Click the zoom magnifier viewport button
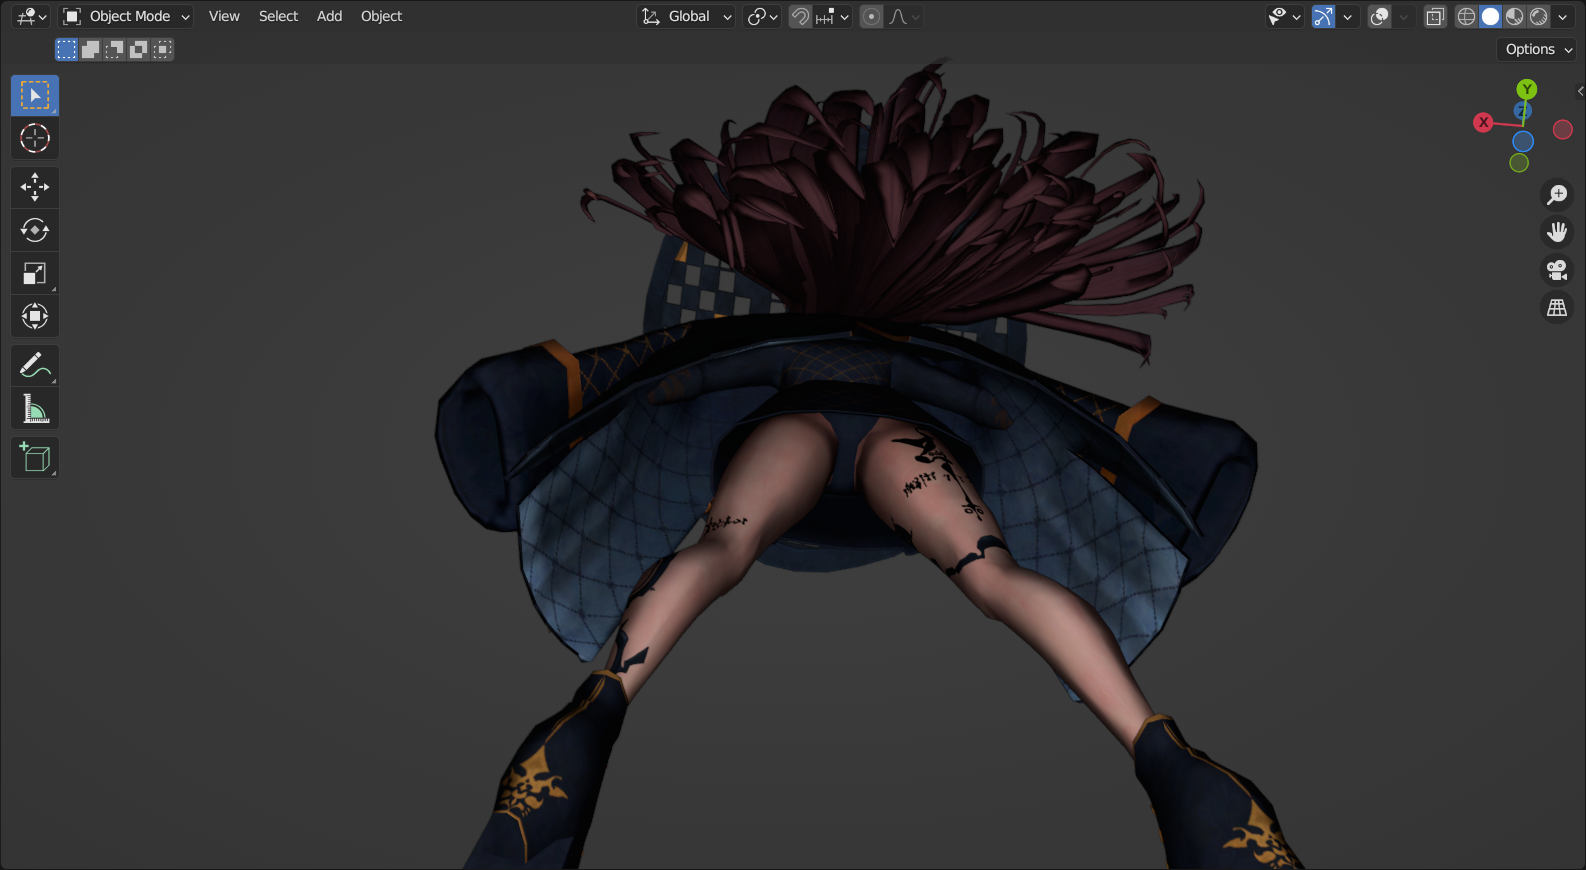This screenshot has width=1586, height=870. click(x=1557, y=195)
